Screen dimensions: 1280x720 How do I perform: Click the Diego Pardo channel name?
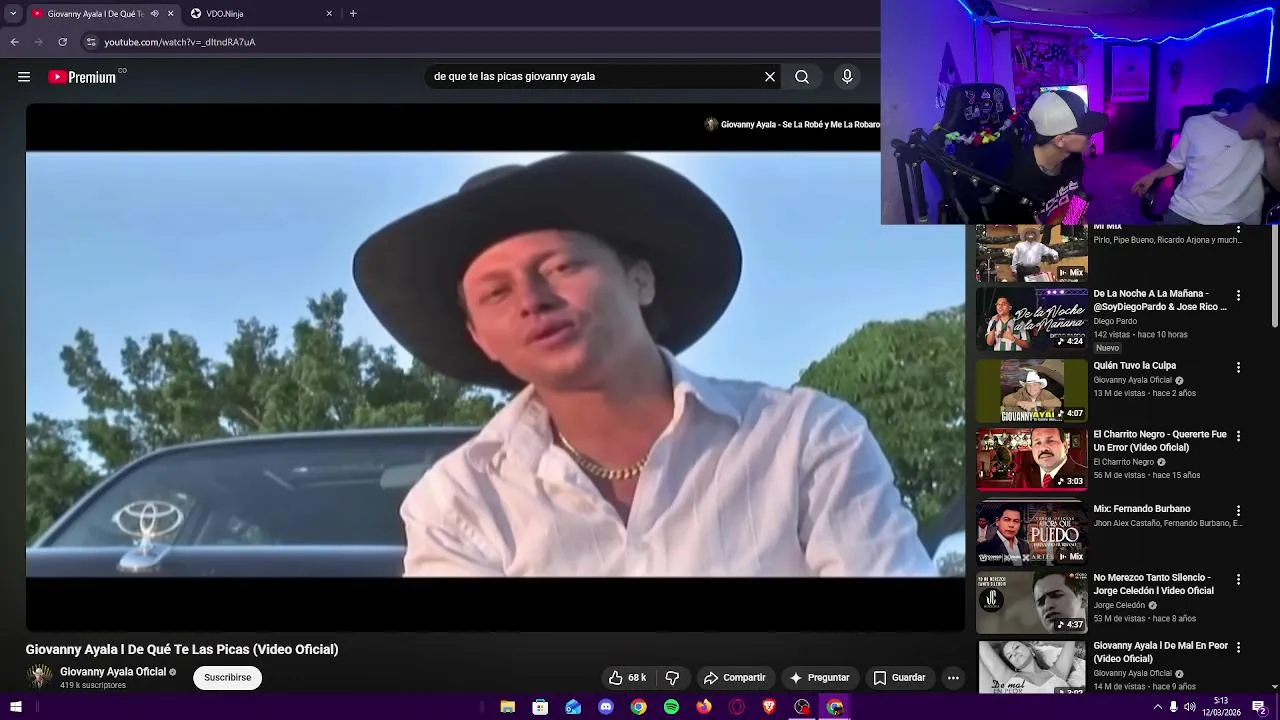click(1115, 321)
